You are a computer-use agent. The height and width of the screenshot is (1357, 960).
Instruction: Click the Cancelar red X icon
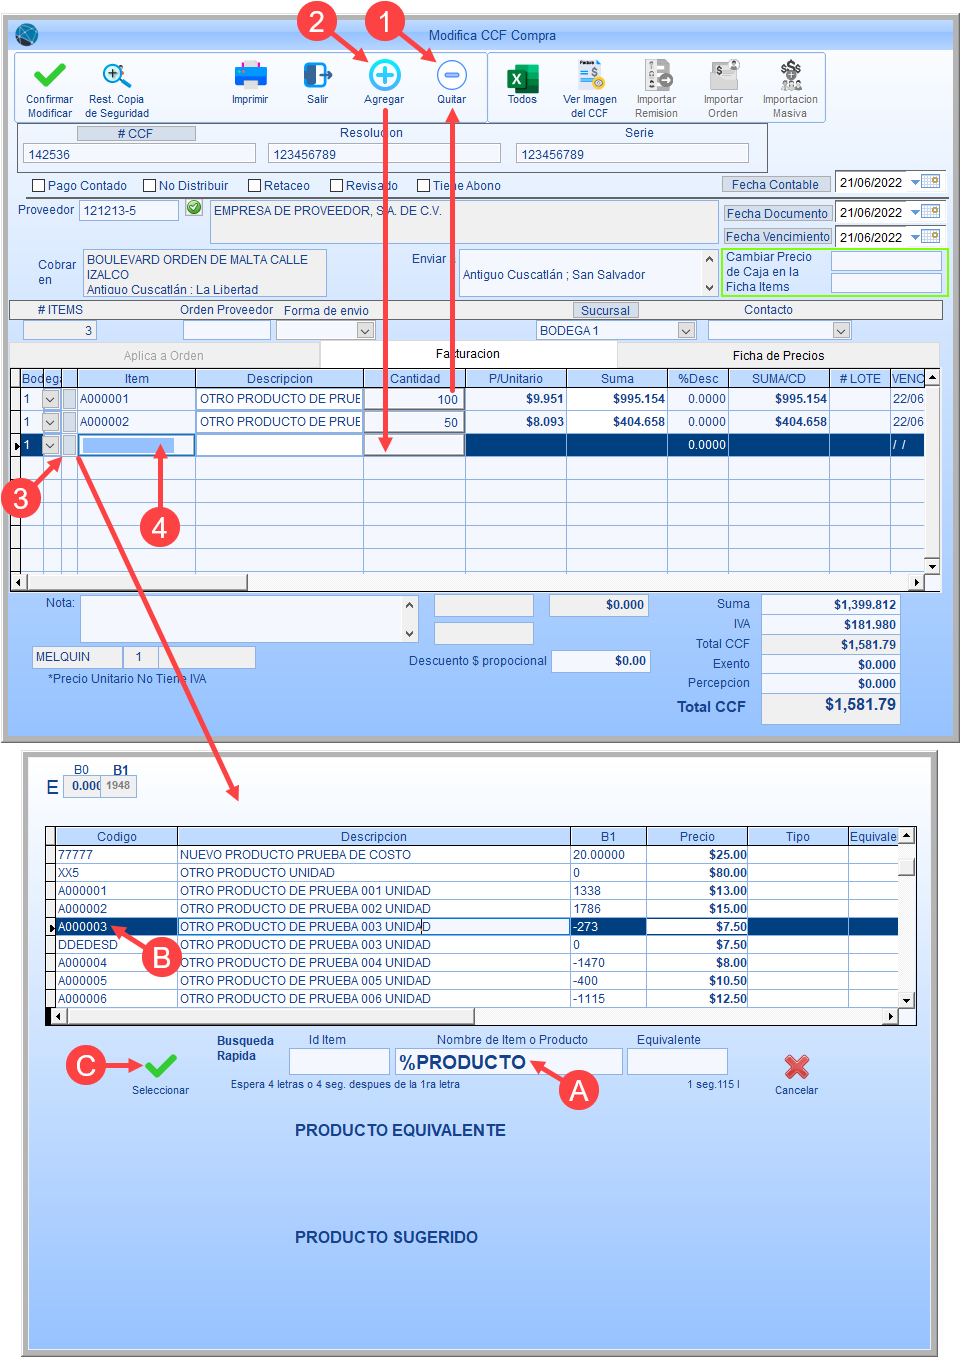point(797,1067)
